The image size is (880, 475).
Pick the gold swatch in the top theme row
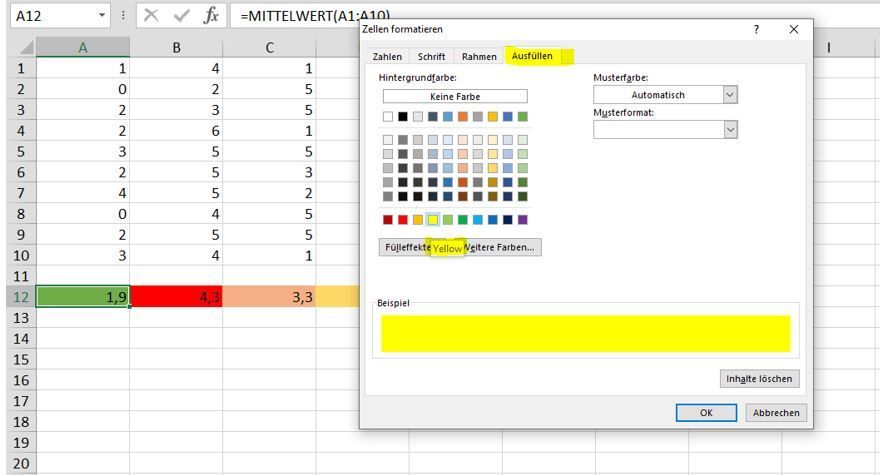pos(493,116)
